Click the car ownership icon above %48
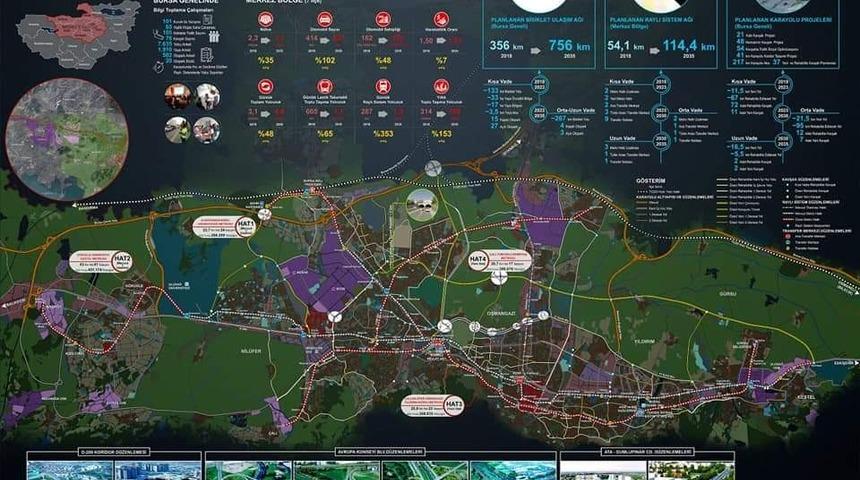The image size is (860, 480). click(383, 20)
